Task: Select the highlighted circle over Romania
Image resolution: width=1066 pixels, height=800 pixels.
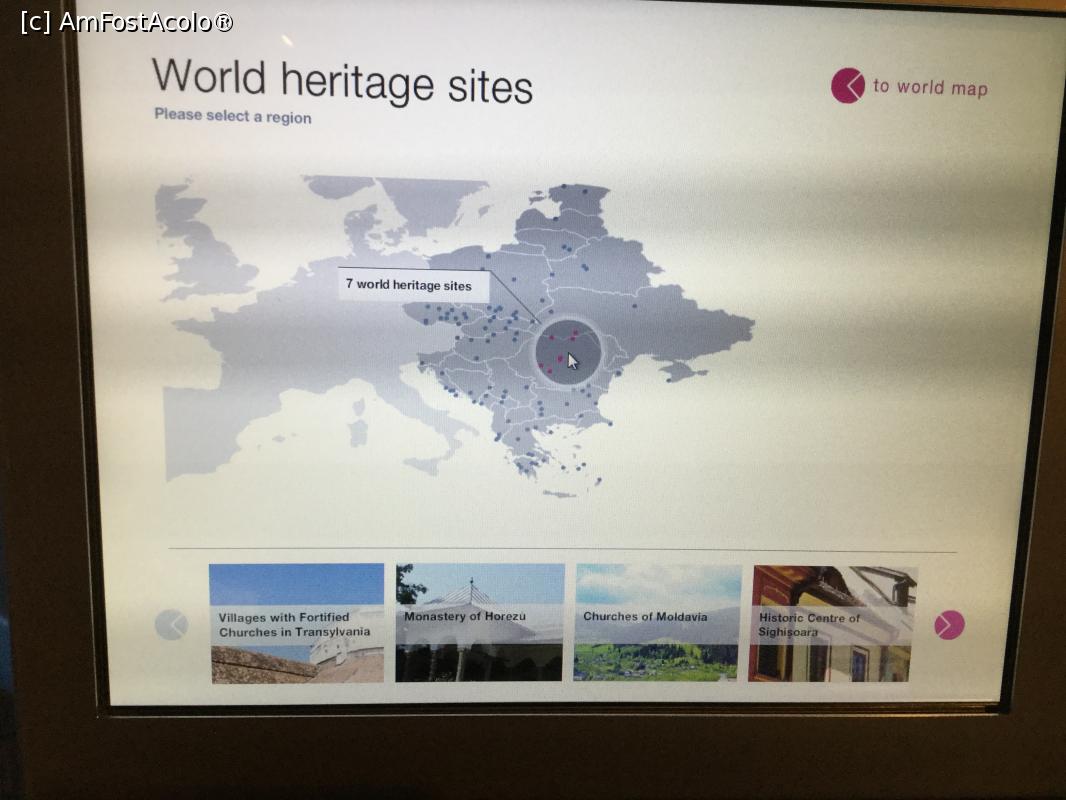Action: coord(568,352)
